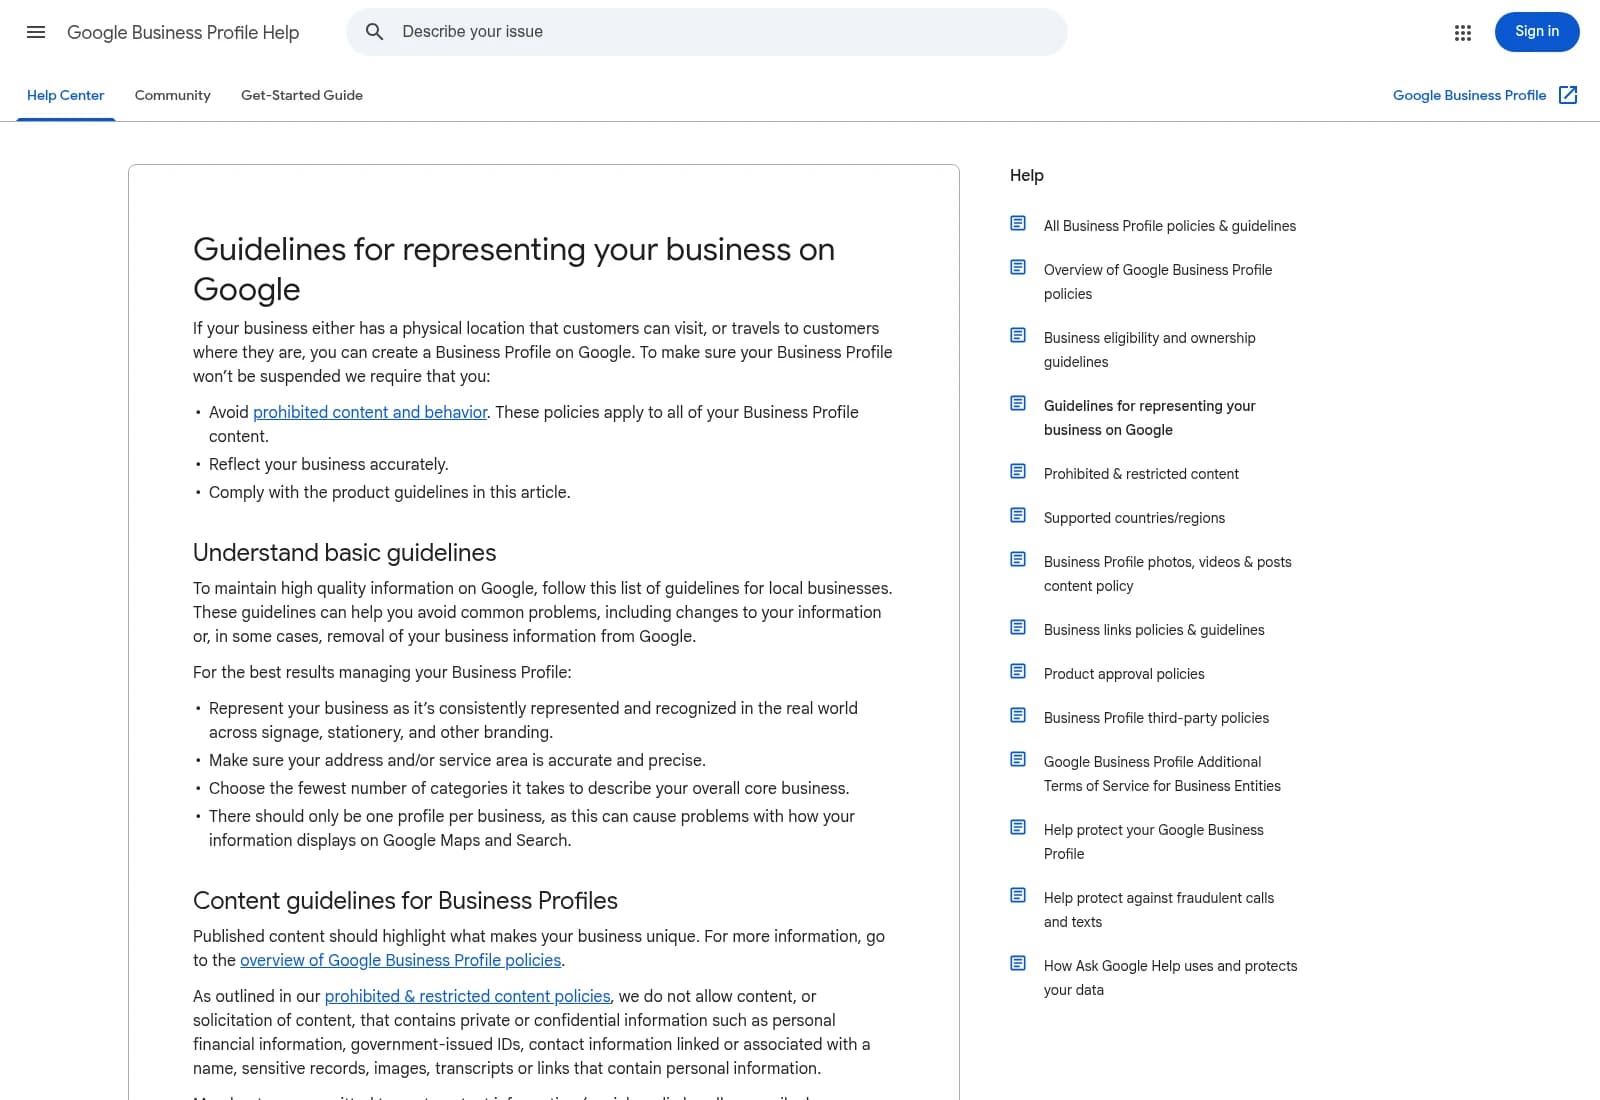The image size is (1600, 1100).
Task: Open Supported countries/regions article
Action: [x=1134, y=518]
